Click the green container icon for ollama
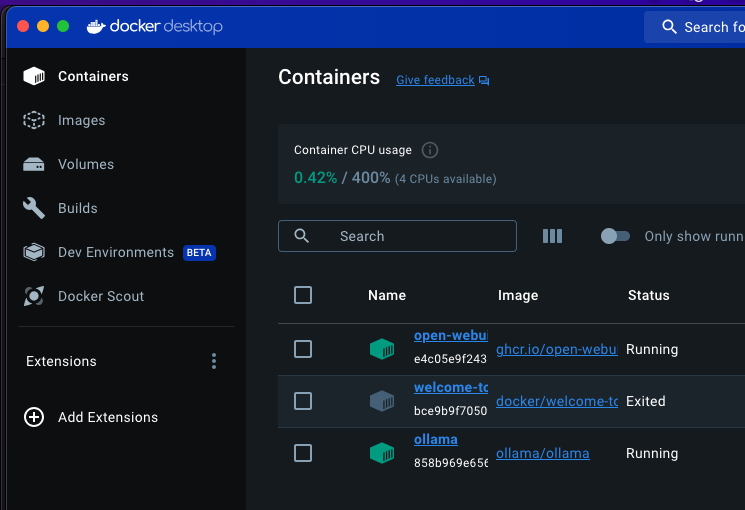This screenshot has height=510, width=745. point(382,453)
